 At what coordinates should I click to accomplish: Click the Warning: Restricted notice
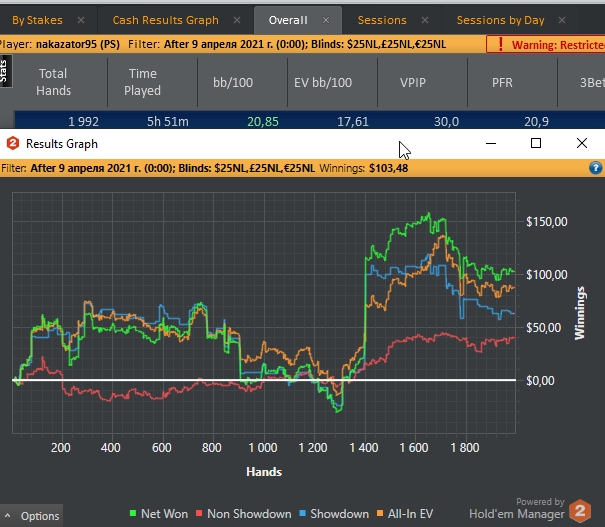[x=546, y=45]
